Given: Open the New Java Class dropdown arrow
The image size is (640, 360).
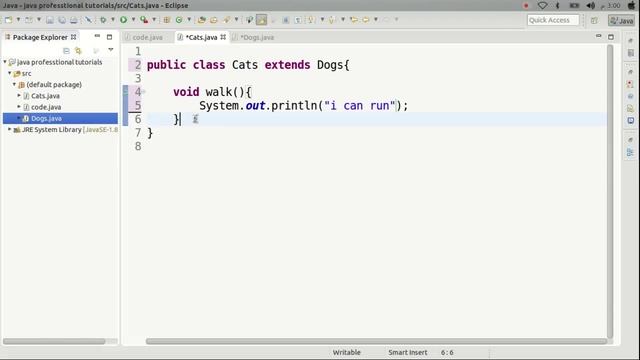Looking at the screenshot, I should pos(189,19).
